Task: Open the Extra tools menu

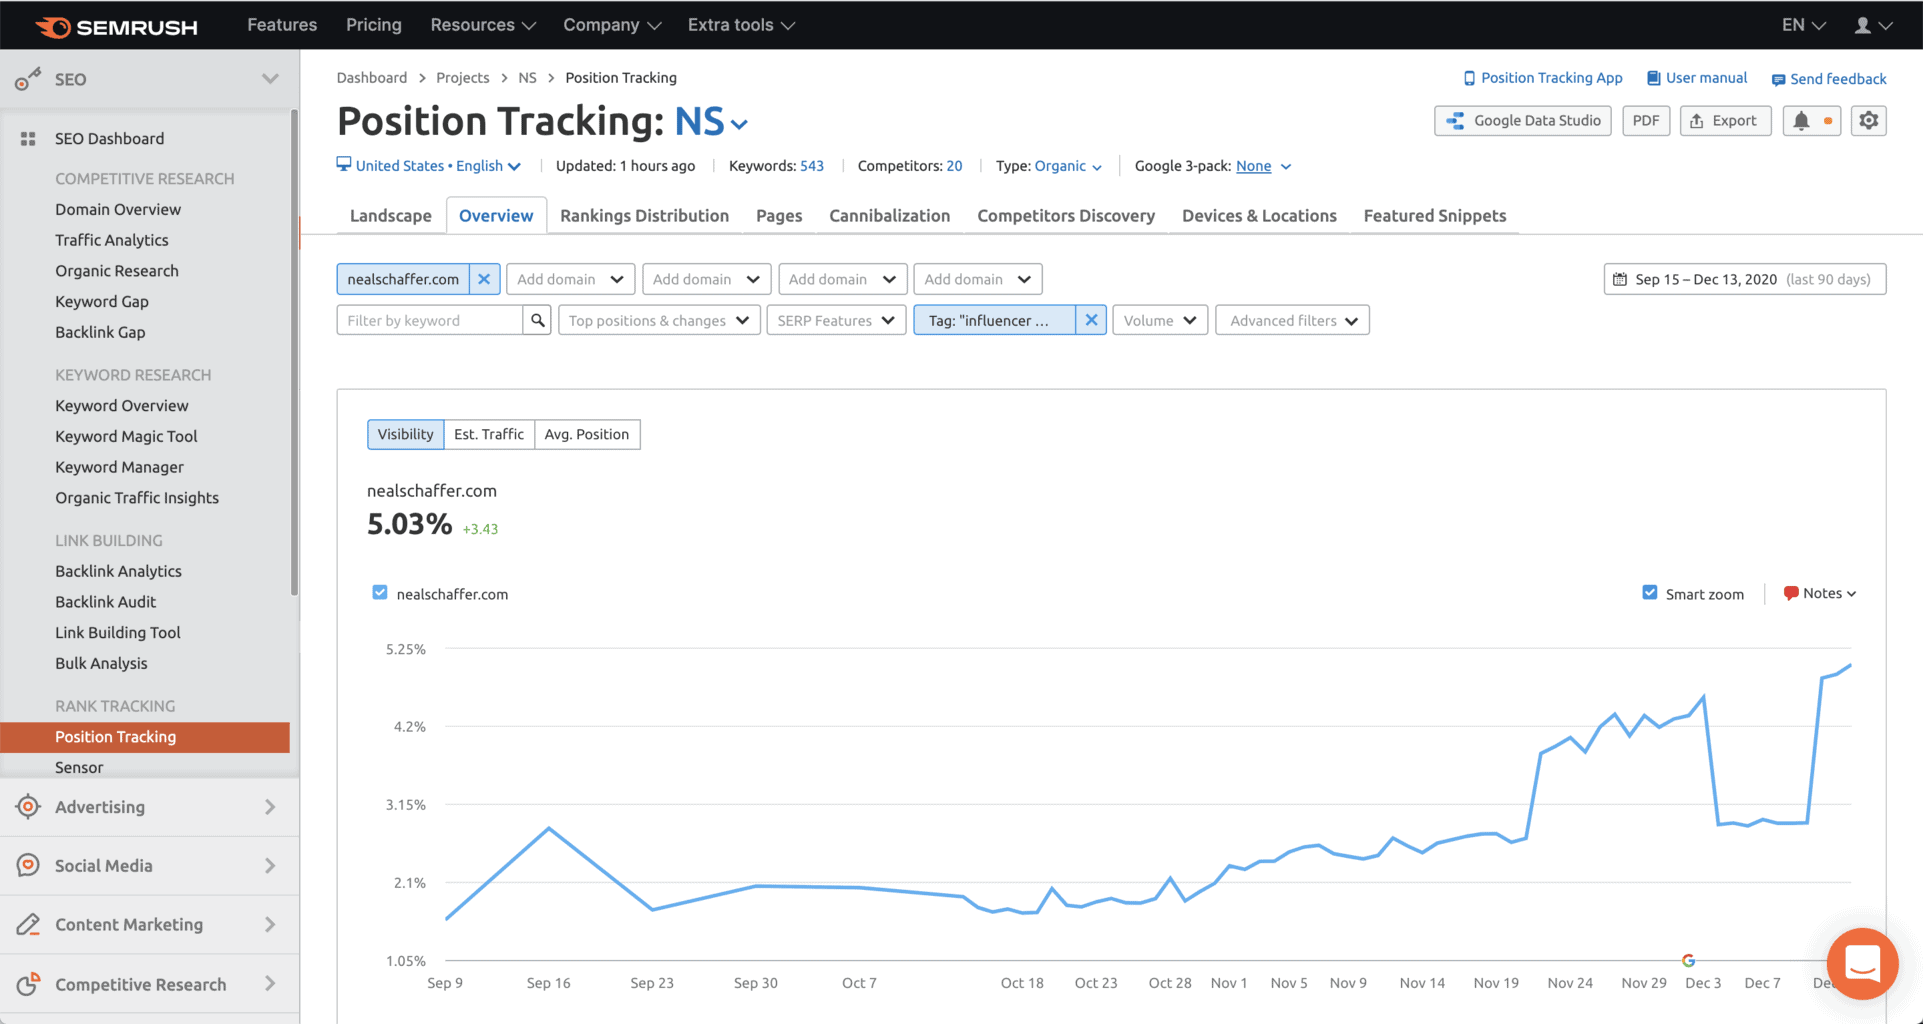Action: 741,25
